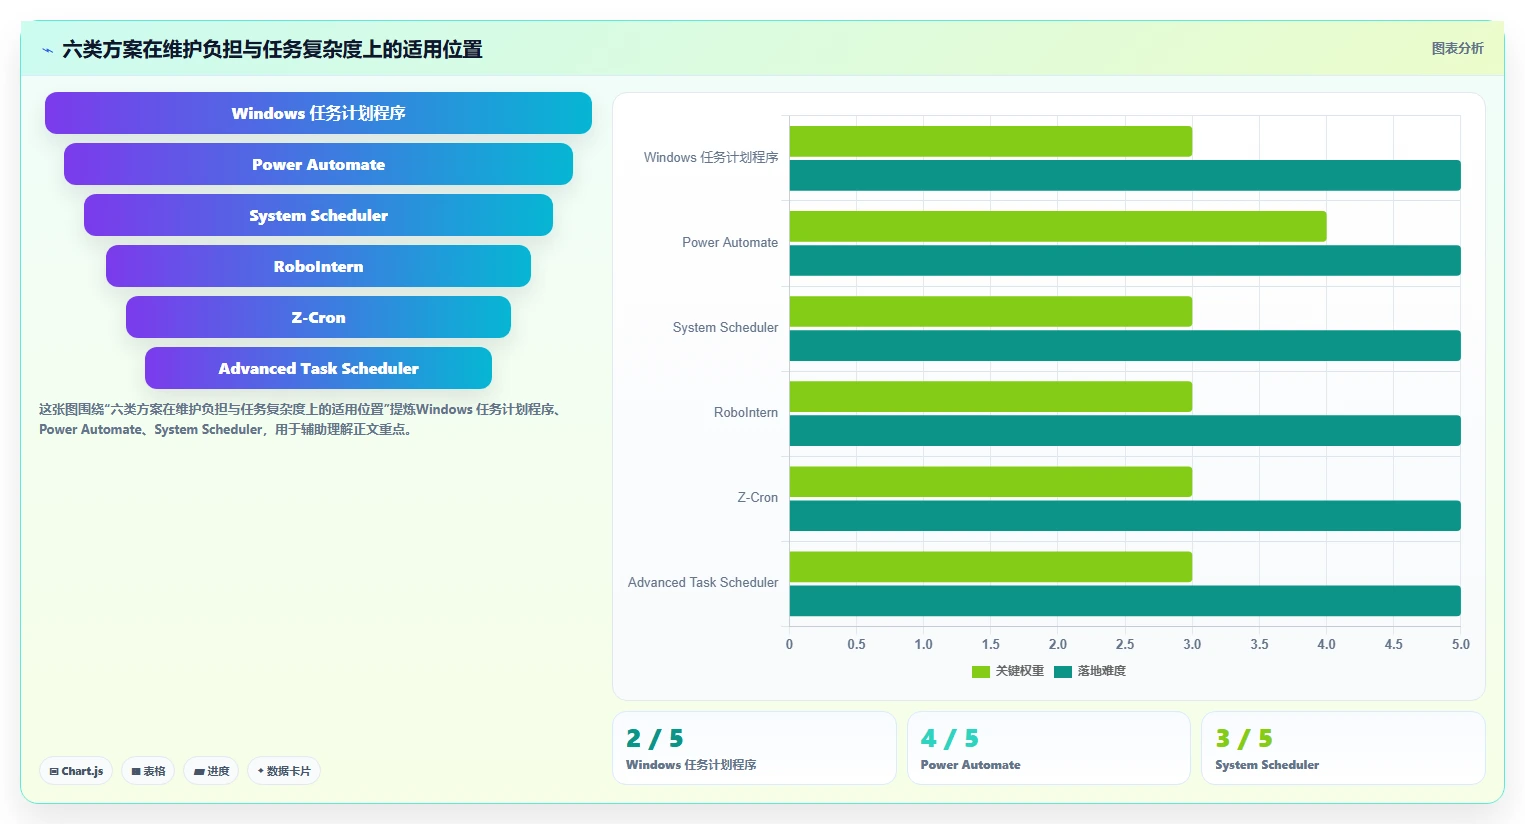Screen dimensions: 1525x824
Task: Click the 落地难度 legend text
Action: (x=1102, y=671)
